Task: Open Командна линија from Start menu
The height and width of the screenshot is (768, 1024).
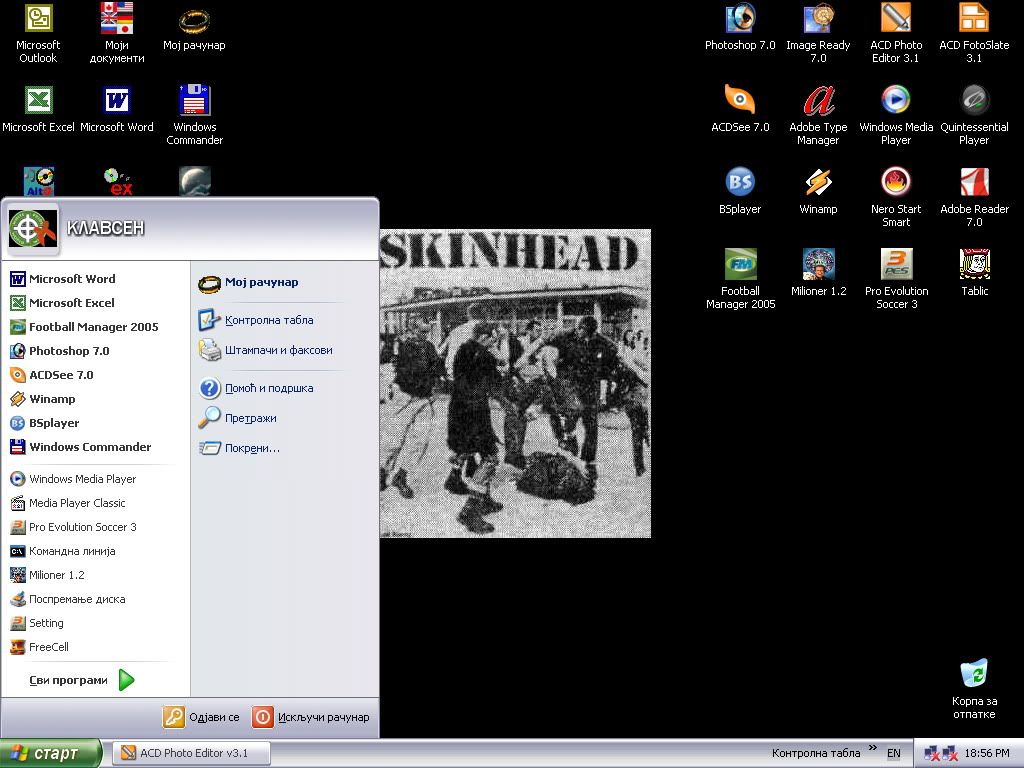Action: (x=95, y=551)
